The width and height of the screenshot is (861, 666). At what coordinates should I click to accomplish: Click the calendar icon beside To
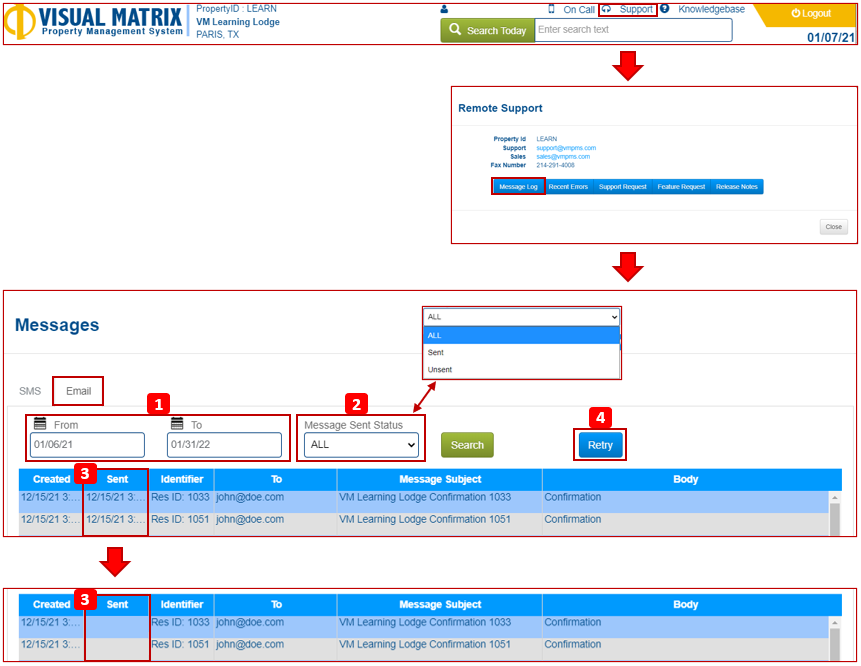click(177, 424)
